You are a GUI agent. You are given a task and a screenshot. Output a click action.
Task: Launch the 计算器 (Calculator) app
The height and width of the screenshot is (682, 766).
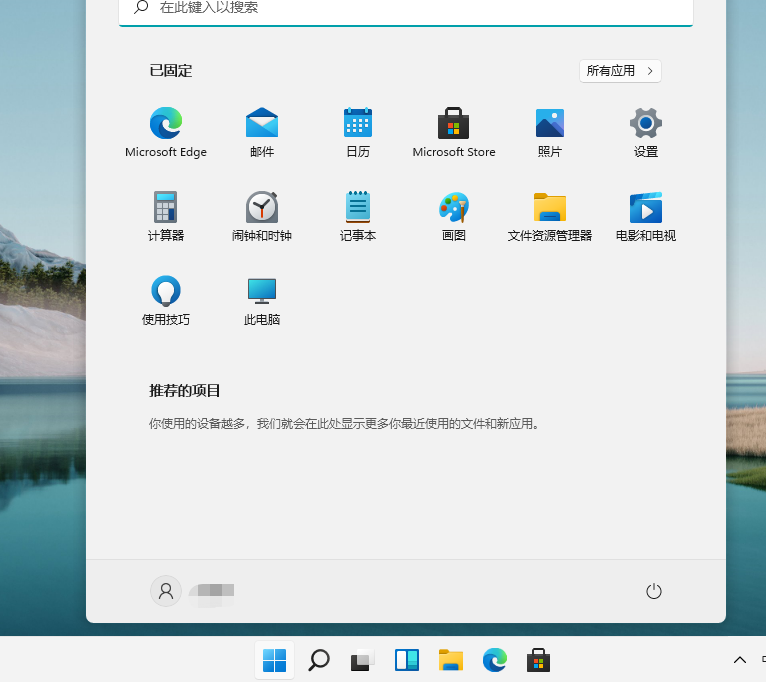pos(166,208)
